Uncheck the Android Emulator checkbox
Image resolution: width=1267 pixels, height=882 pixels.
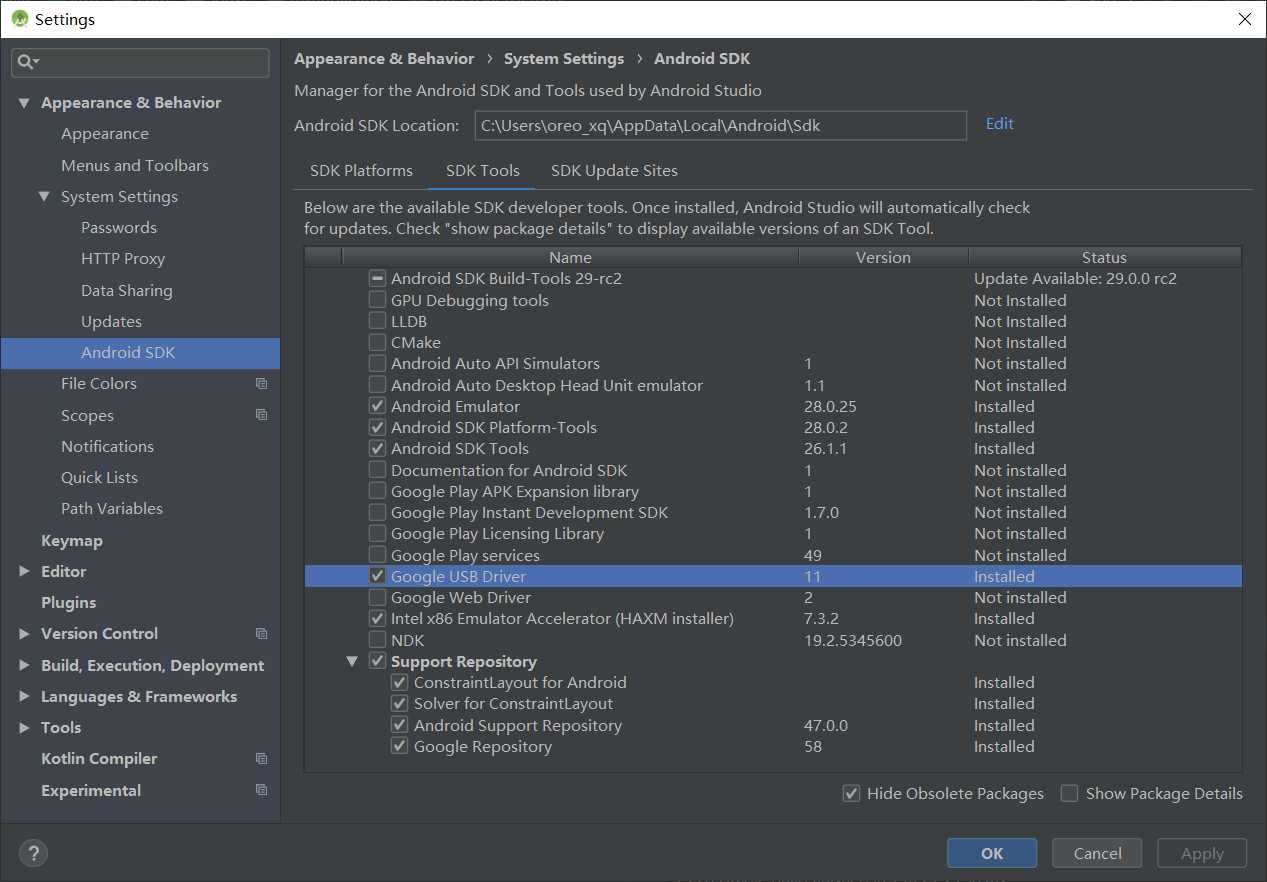(x=377, y=406)
